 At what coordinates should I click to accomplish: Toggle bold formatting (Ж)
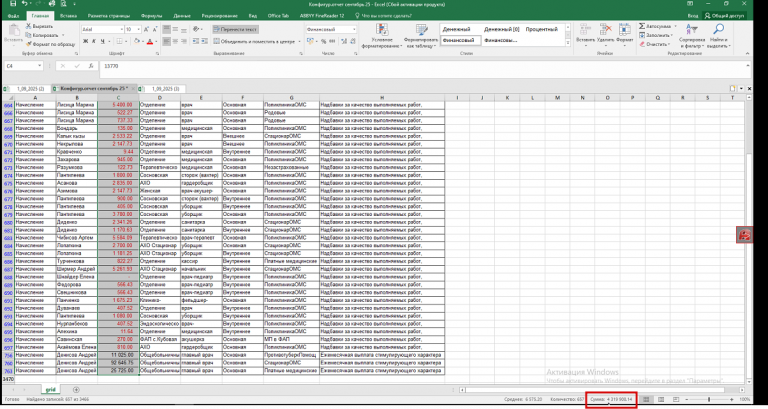(x=86, y=42)
